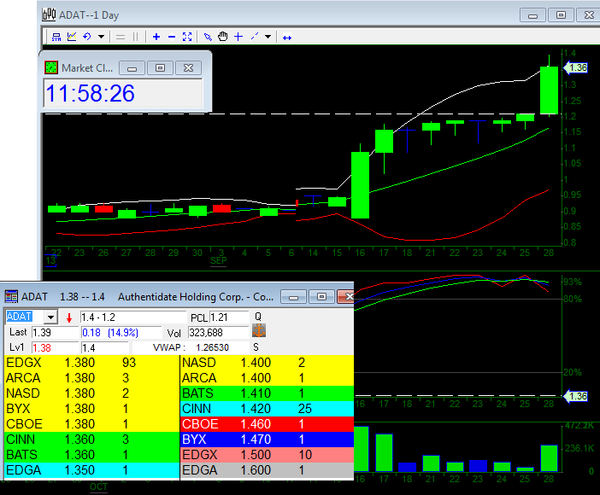Click the large green candle on day 28
This screenshot has width=600, height=495.
pos(549,90)
